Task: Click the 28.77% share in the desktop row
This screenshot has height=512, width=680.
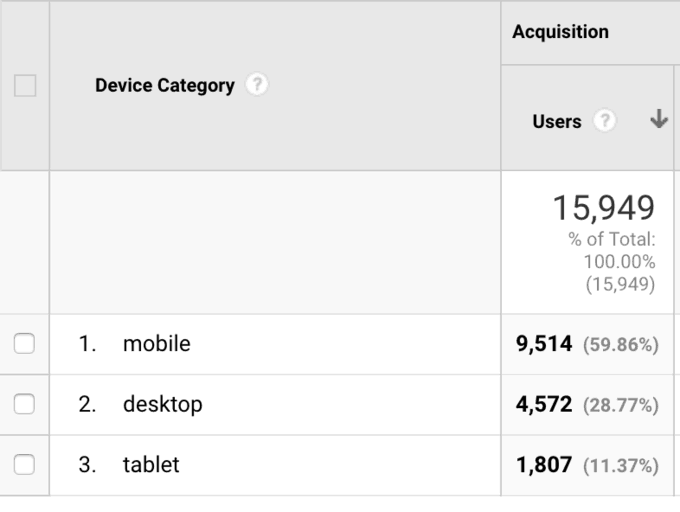Action: tap(621, 405)
